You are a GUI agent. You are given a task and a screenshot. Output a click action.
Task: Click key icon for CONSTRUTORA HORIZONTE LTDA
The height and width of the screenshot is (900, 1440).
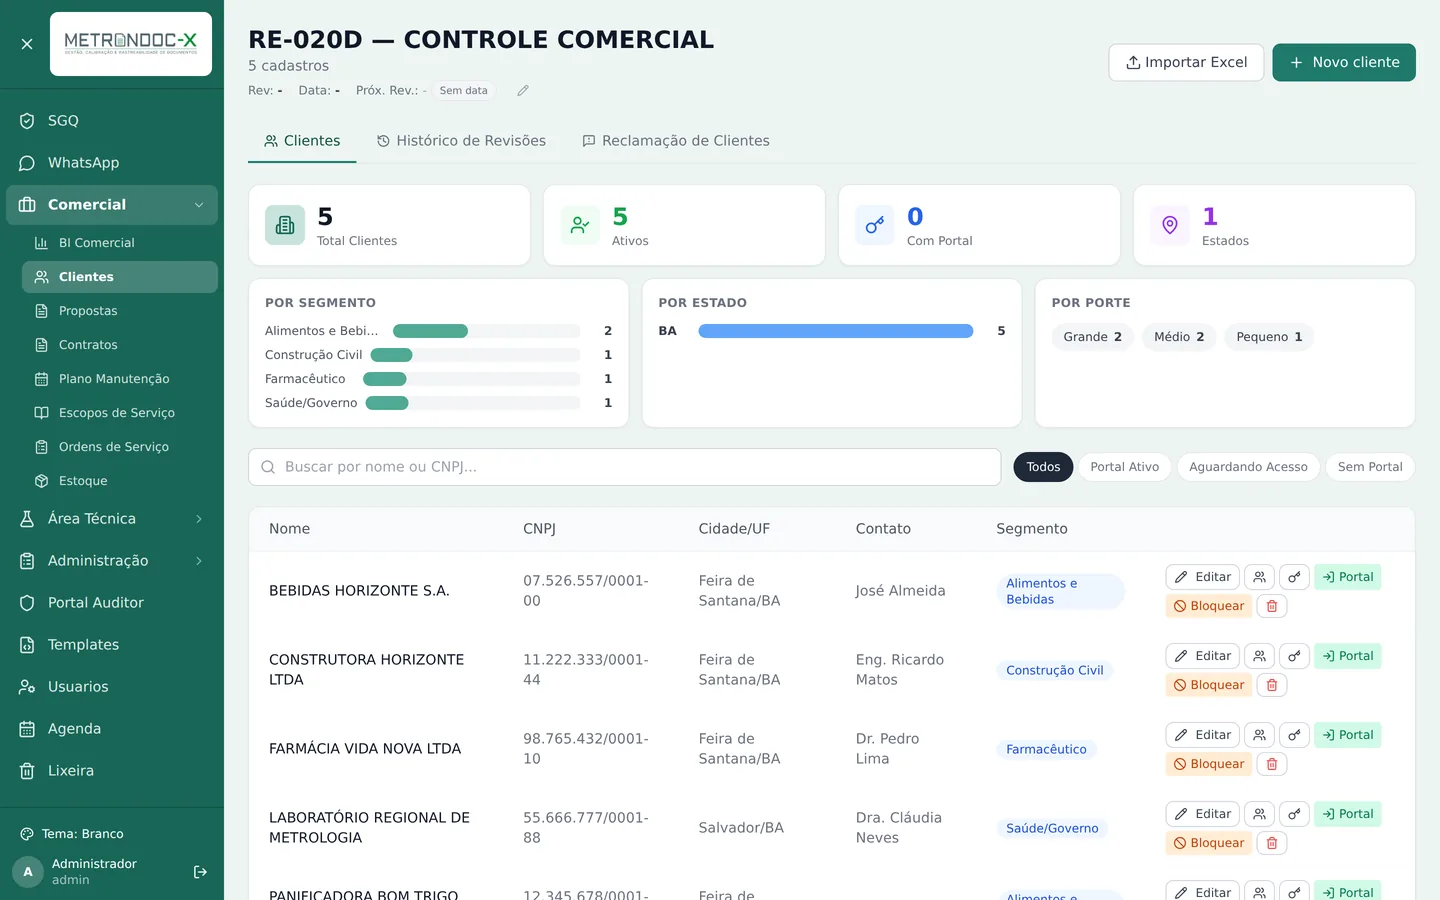(1294, 656)
